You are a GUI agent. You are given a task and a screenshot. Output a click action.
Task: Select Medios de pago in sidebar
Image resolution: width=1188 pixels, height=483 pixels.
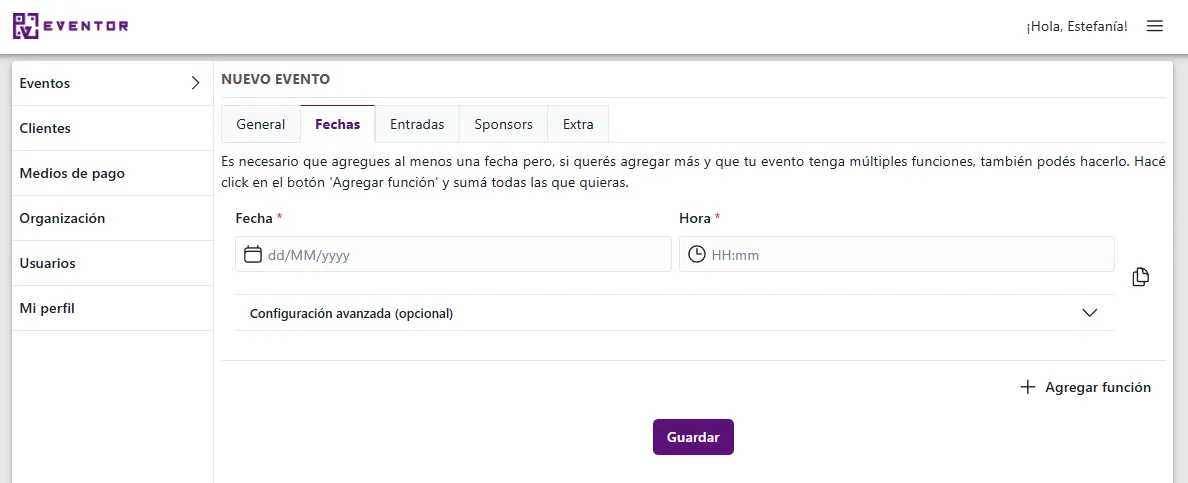click(x=113, y=173)
